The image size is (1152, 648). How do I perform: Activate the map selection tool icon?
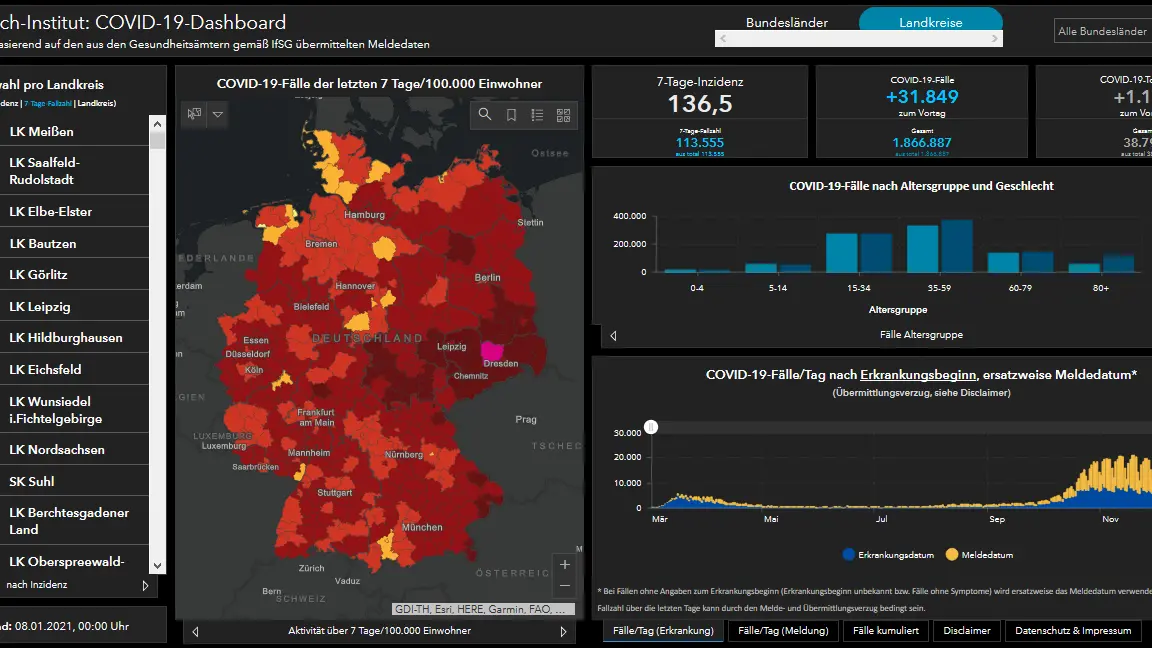pos(194,115)
